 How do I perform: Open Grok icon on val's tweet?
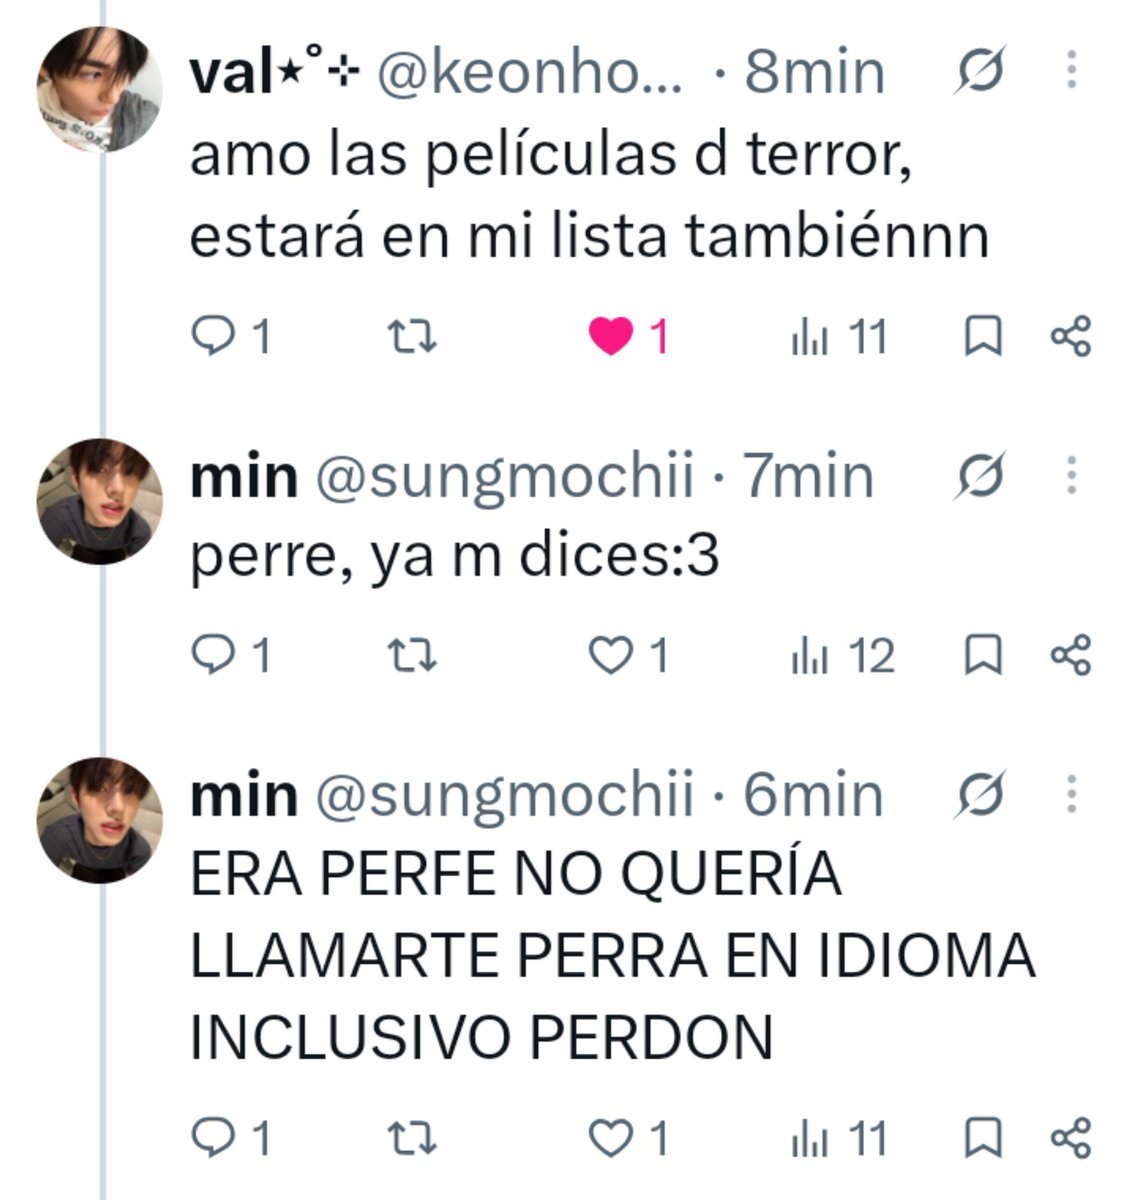[x=980, y=72]
